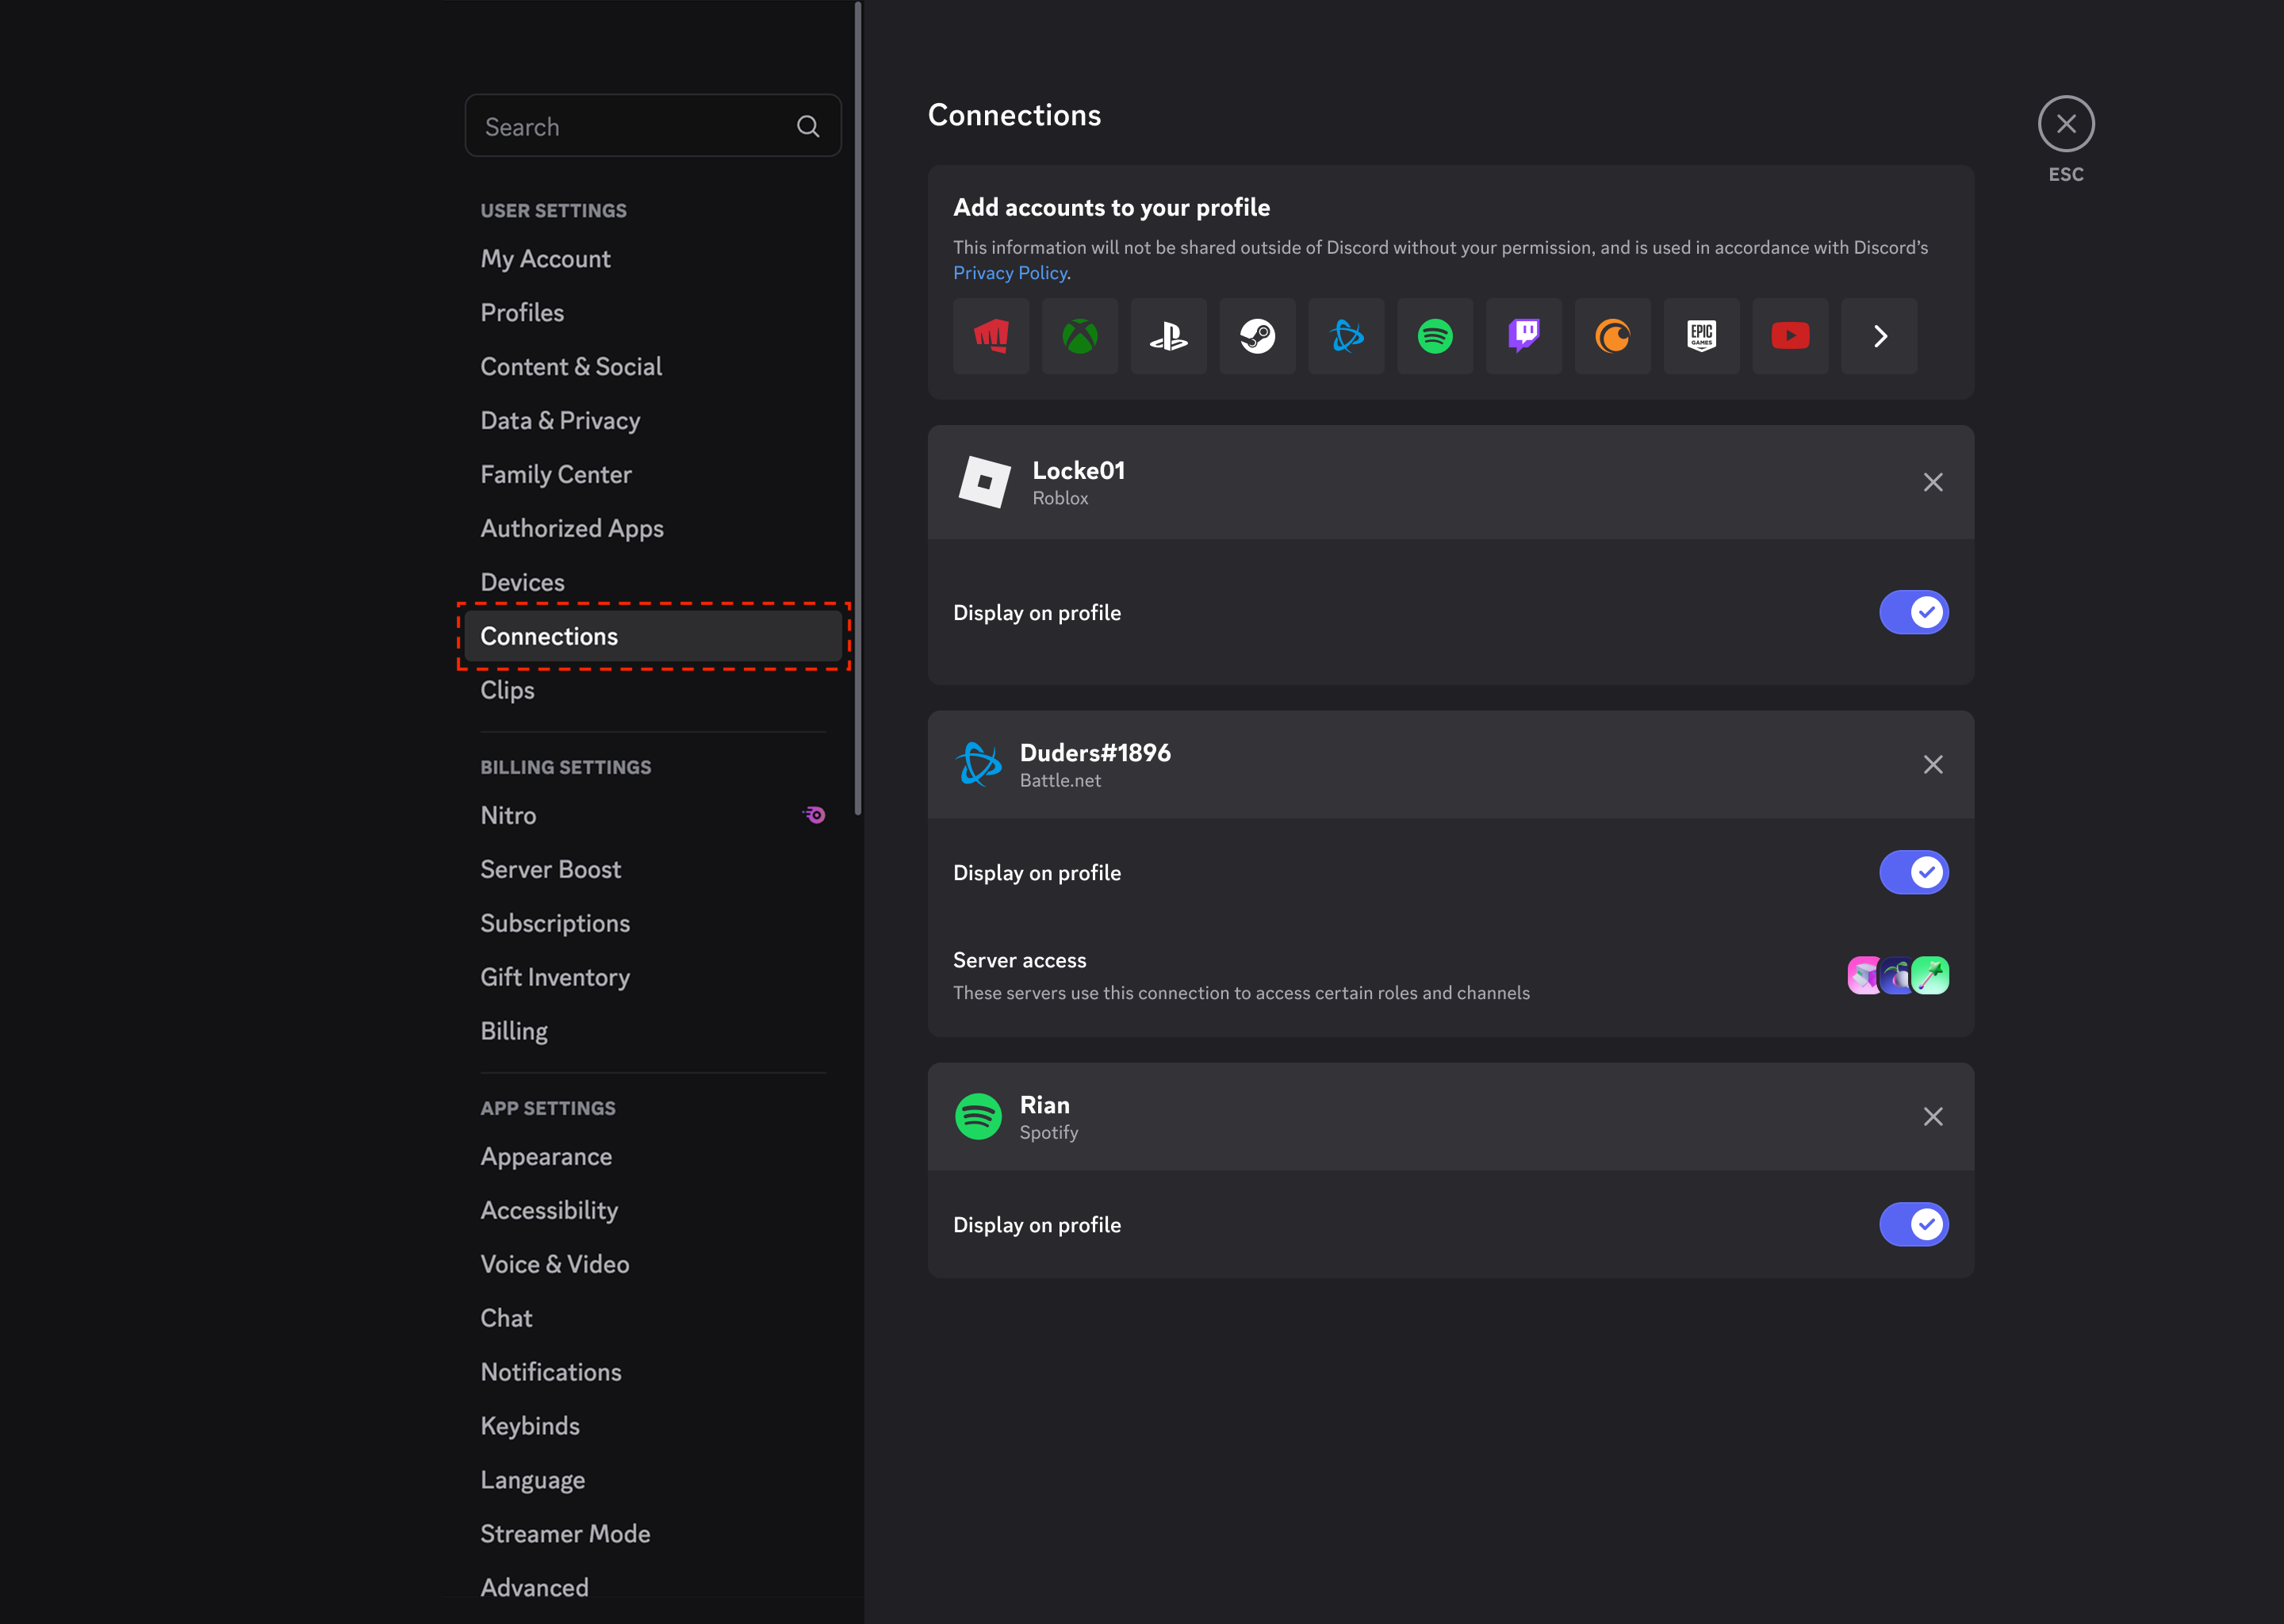Click the Rian account name
The height and width of the screenshot is (1624, 2284).
tap(1044, 1105)
